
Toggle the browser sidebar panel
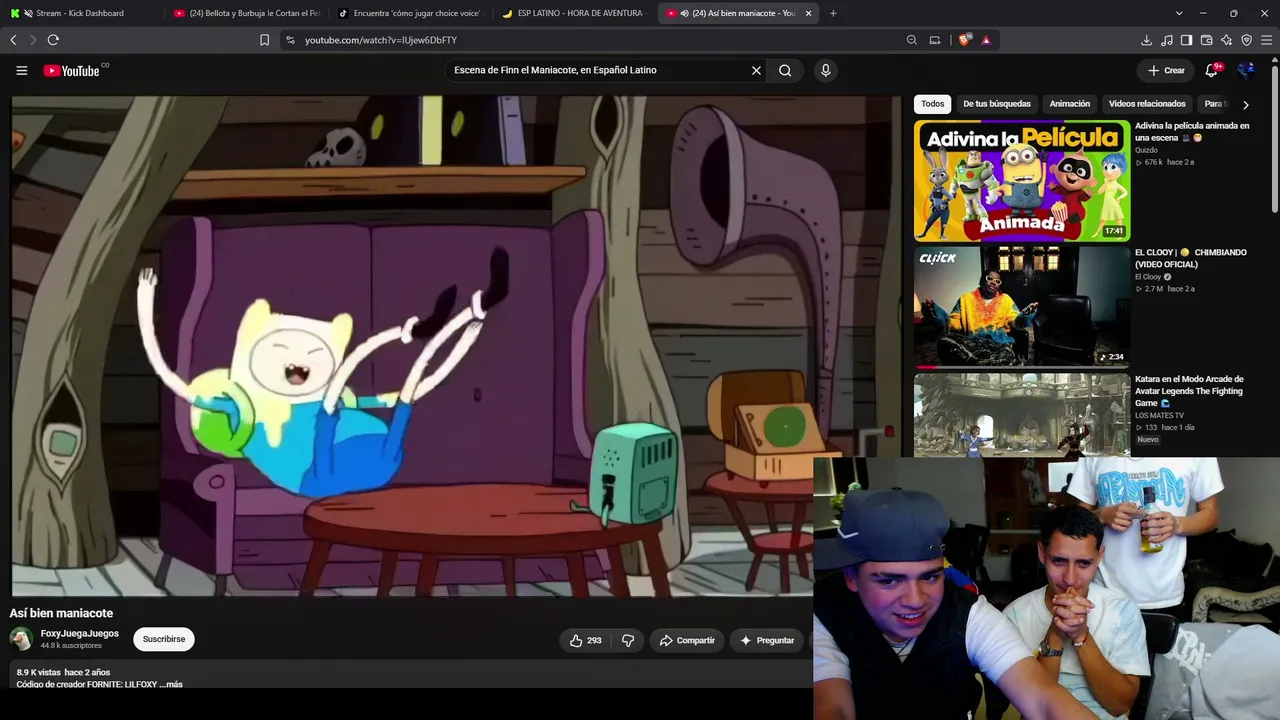(x=1186, y=40)
